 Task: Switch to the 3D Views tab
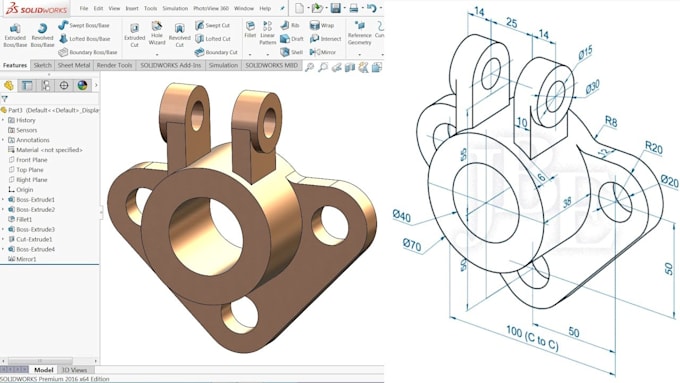[x=74, y=370]
